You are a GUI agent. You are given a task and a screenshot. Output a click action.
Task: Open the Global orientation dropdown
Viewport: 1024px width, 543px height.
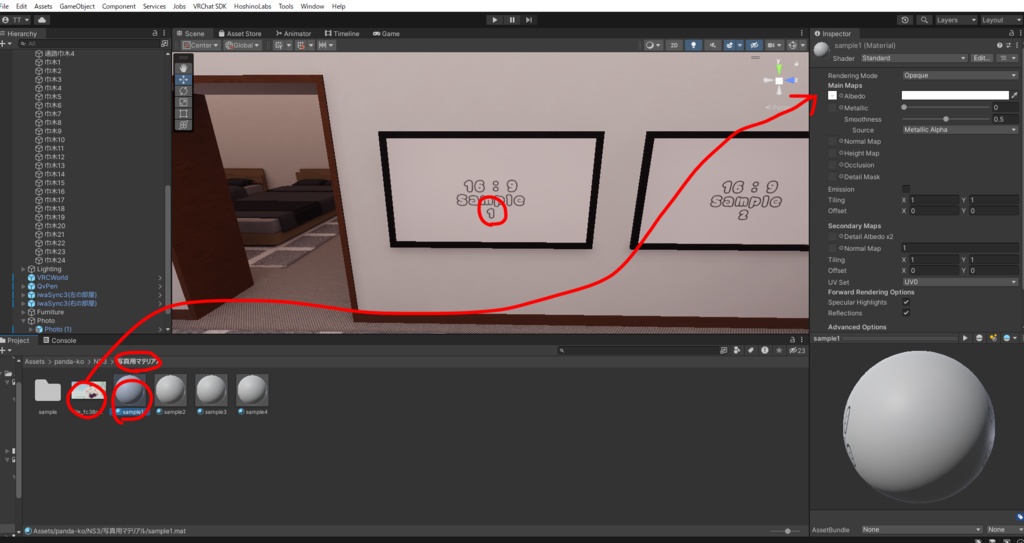tap(242, 45)
